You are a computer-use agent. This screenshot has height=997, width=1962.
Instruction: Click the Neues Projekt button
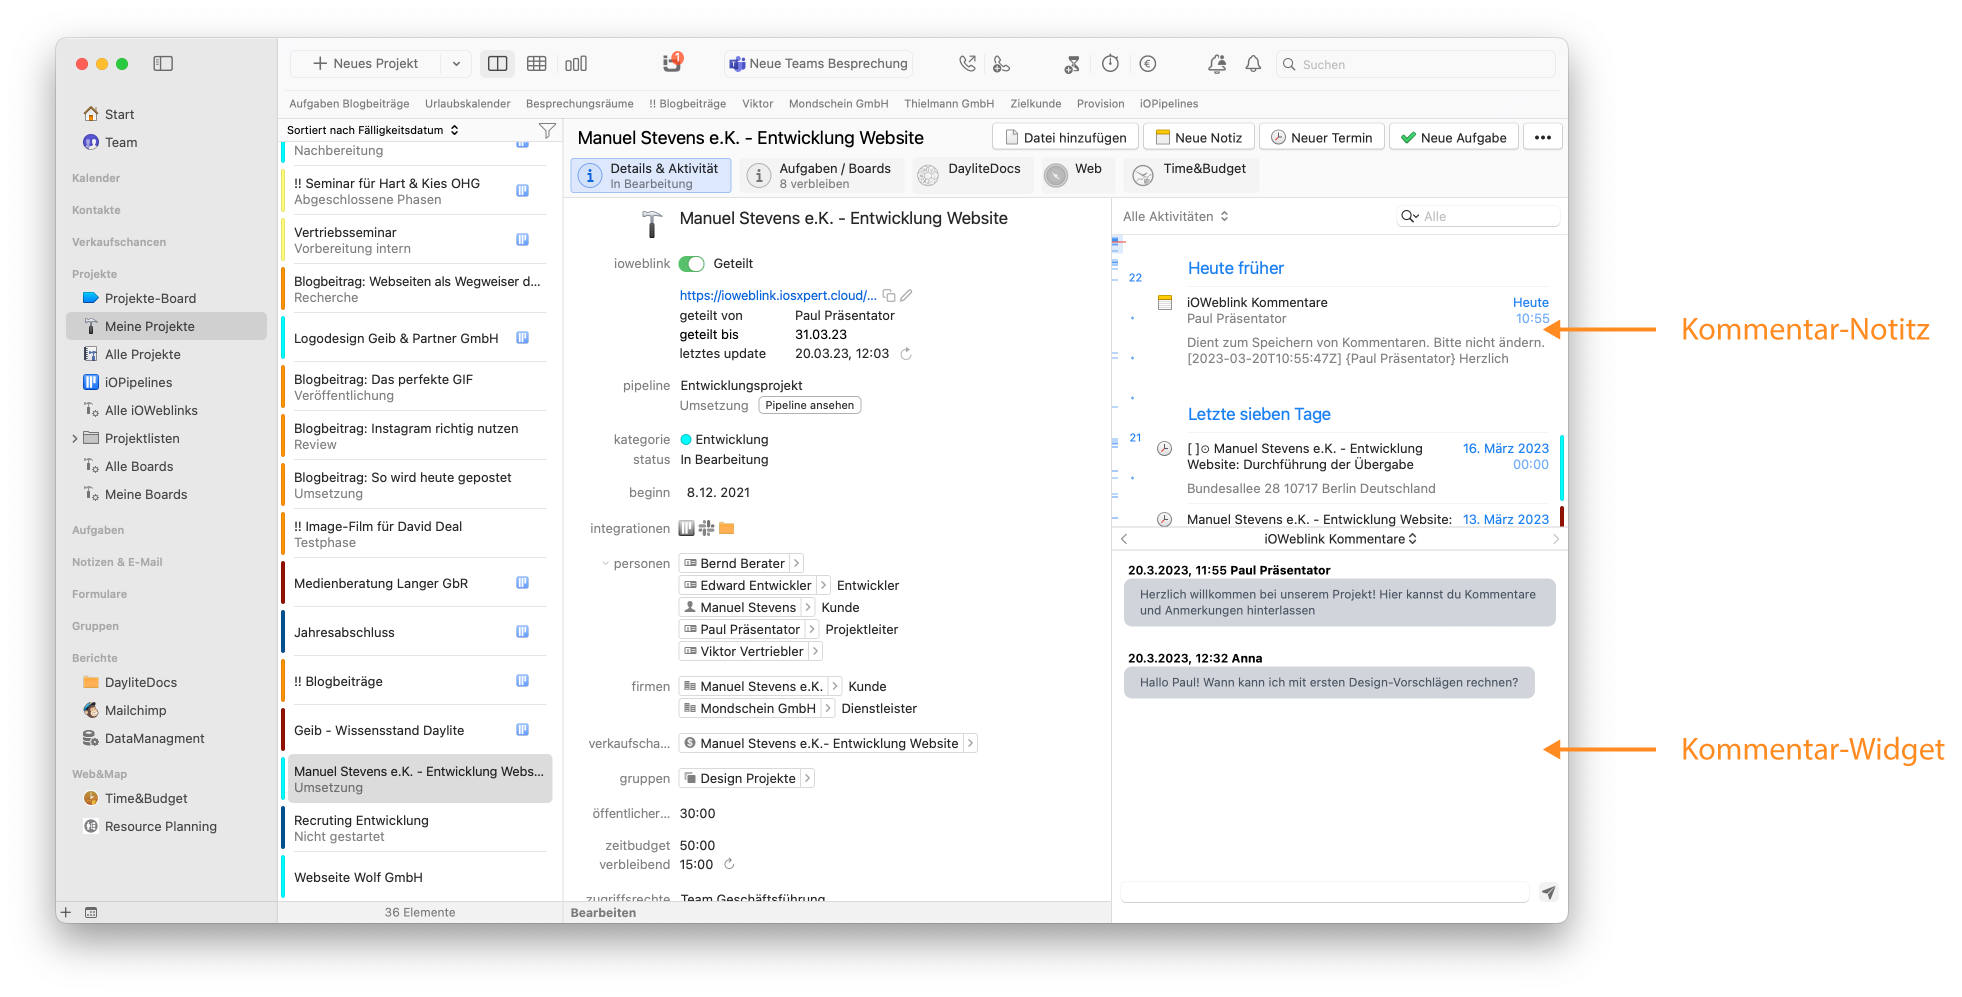366,64
